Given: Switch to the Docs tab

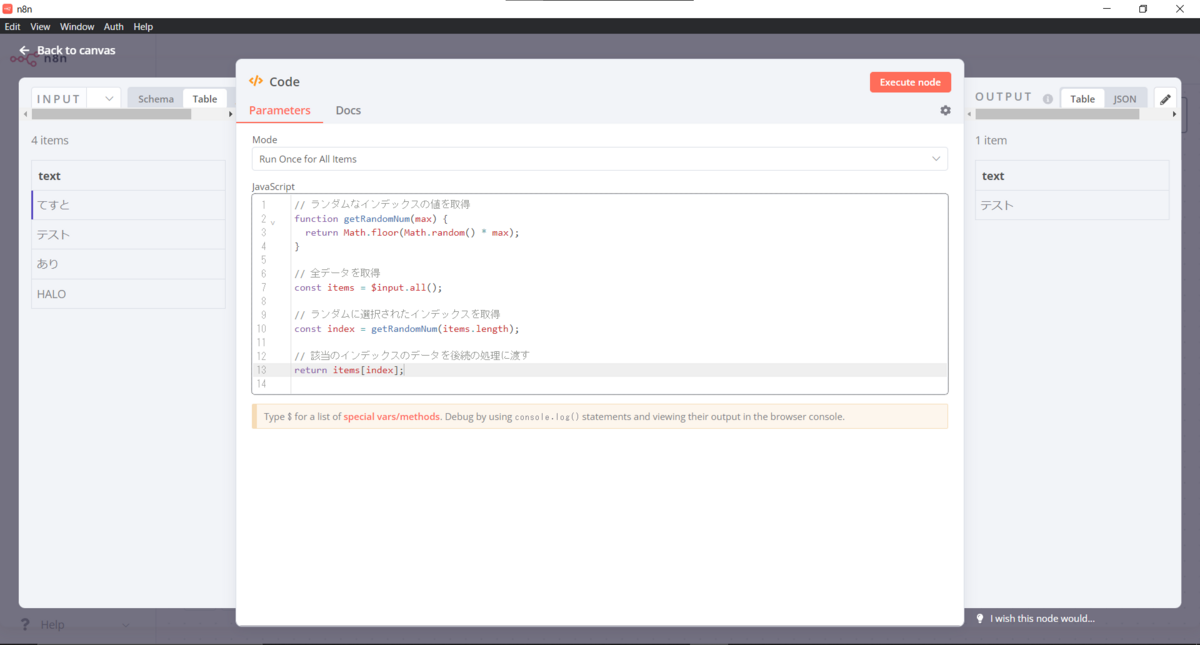Looking at the screenshot, I should pos(348,110).
